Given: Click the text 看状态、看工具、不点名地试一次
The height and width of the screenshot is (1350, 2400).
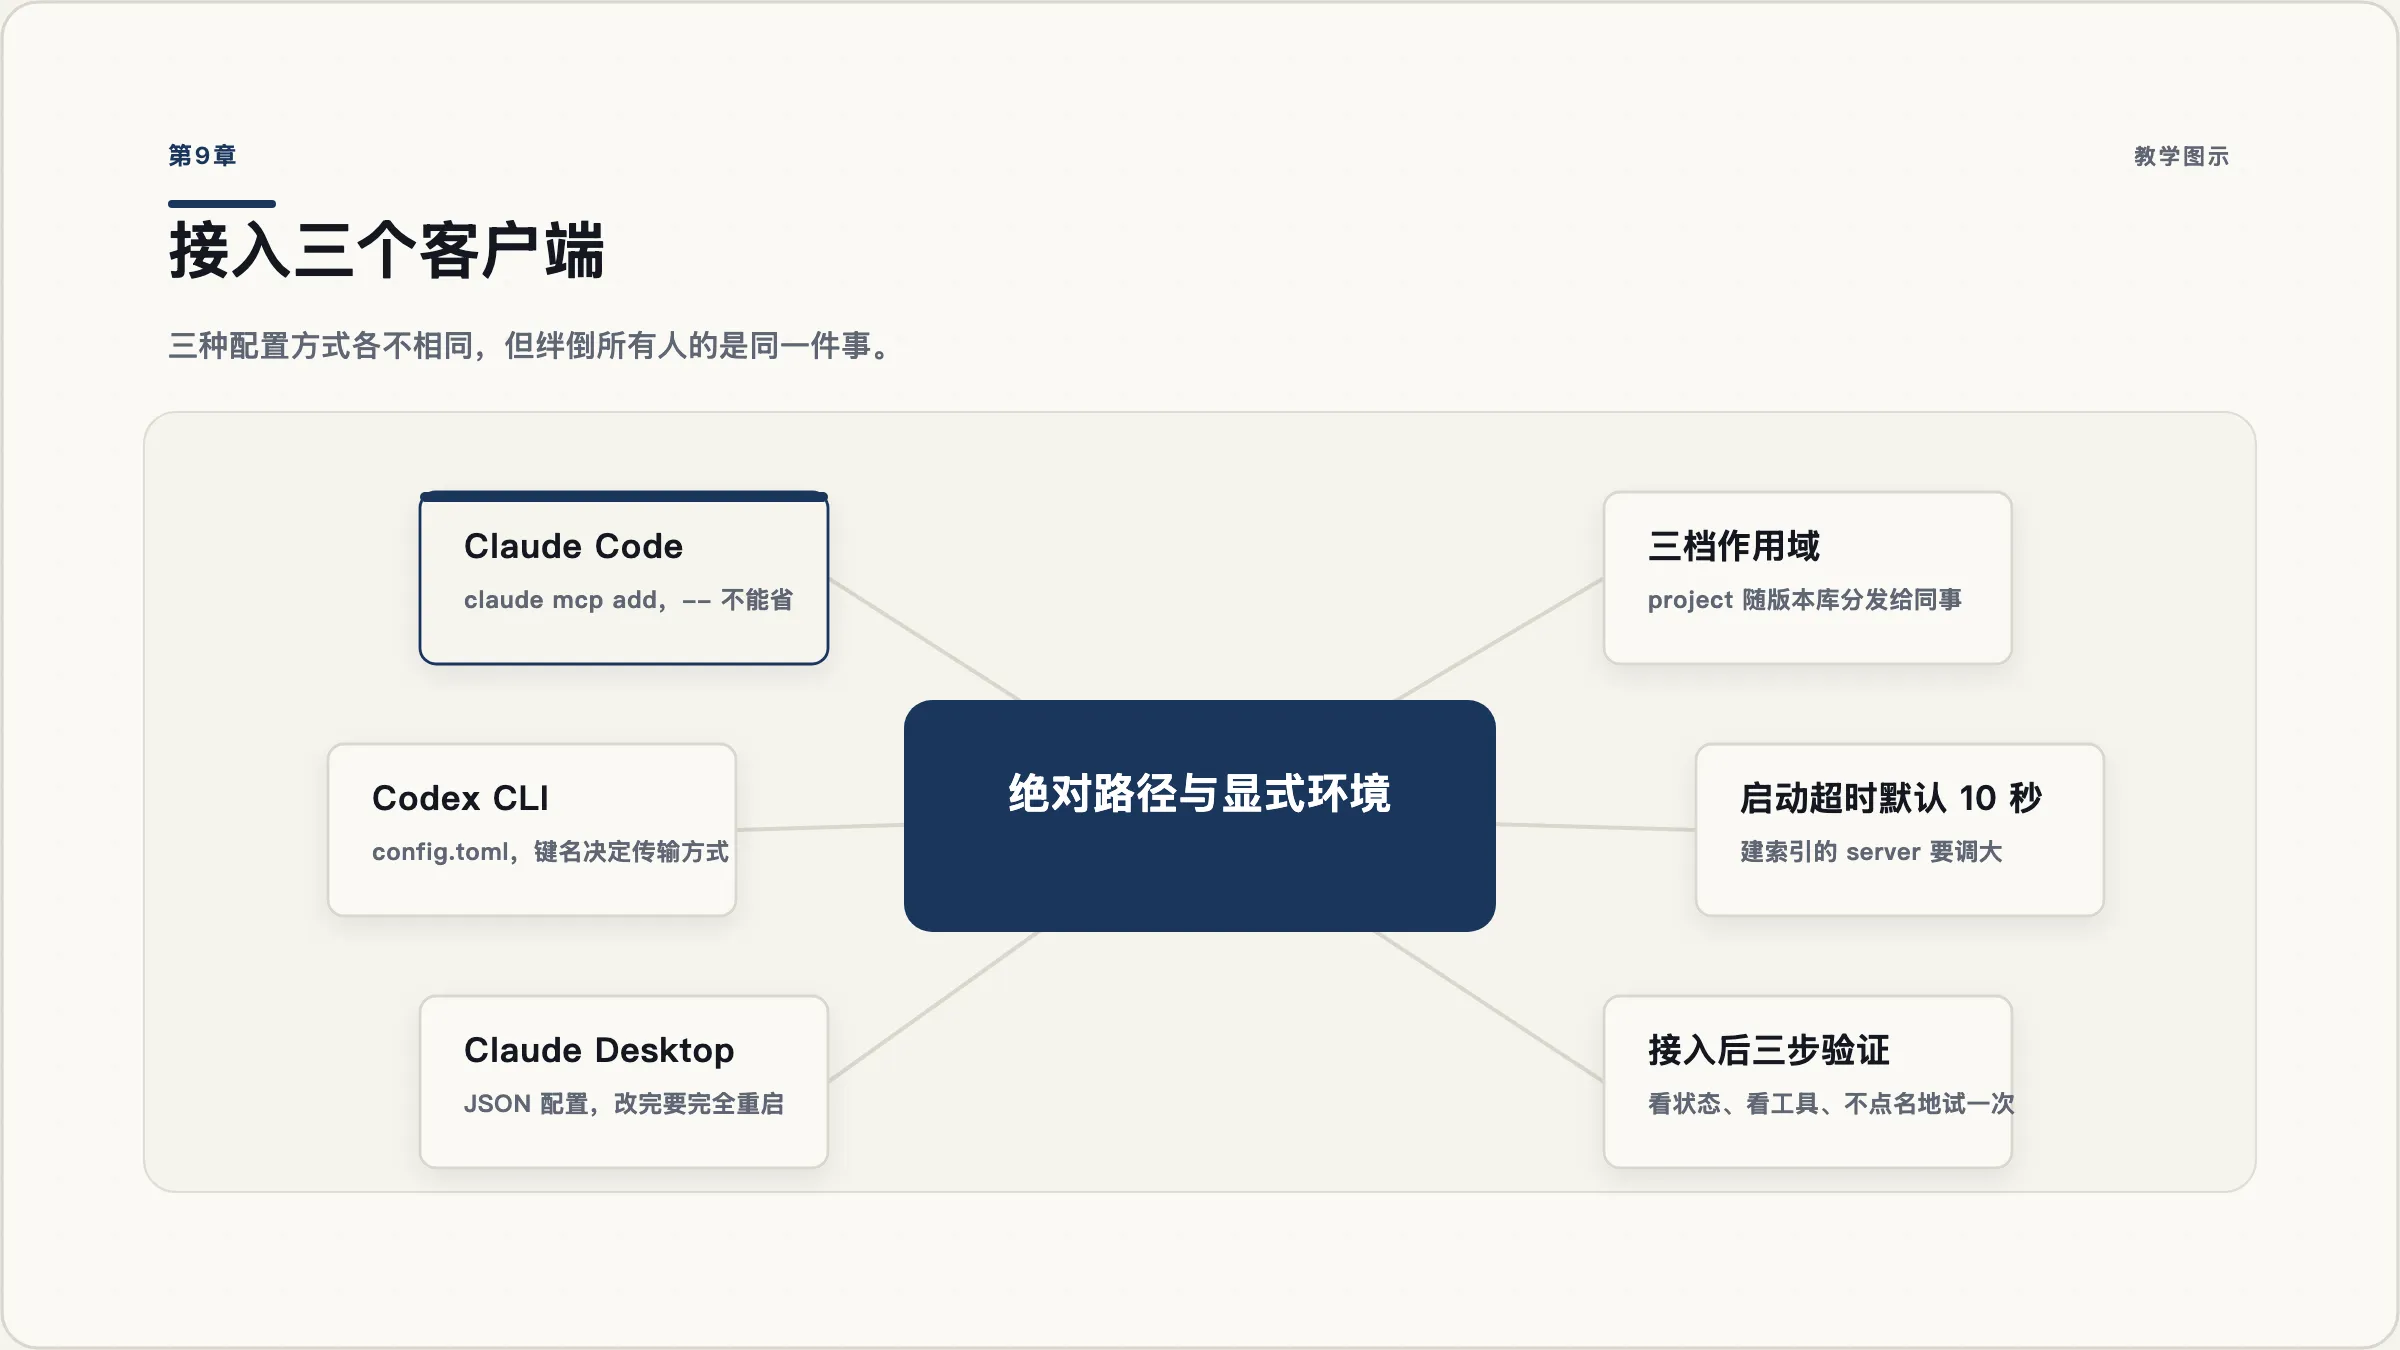Looking at the screenshot, I should pos(1831,1104).
